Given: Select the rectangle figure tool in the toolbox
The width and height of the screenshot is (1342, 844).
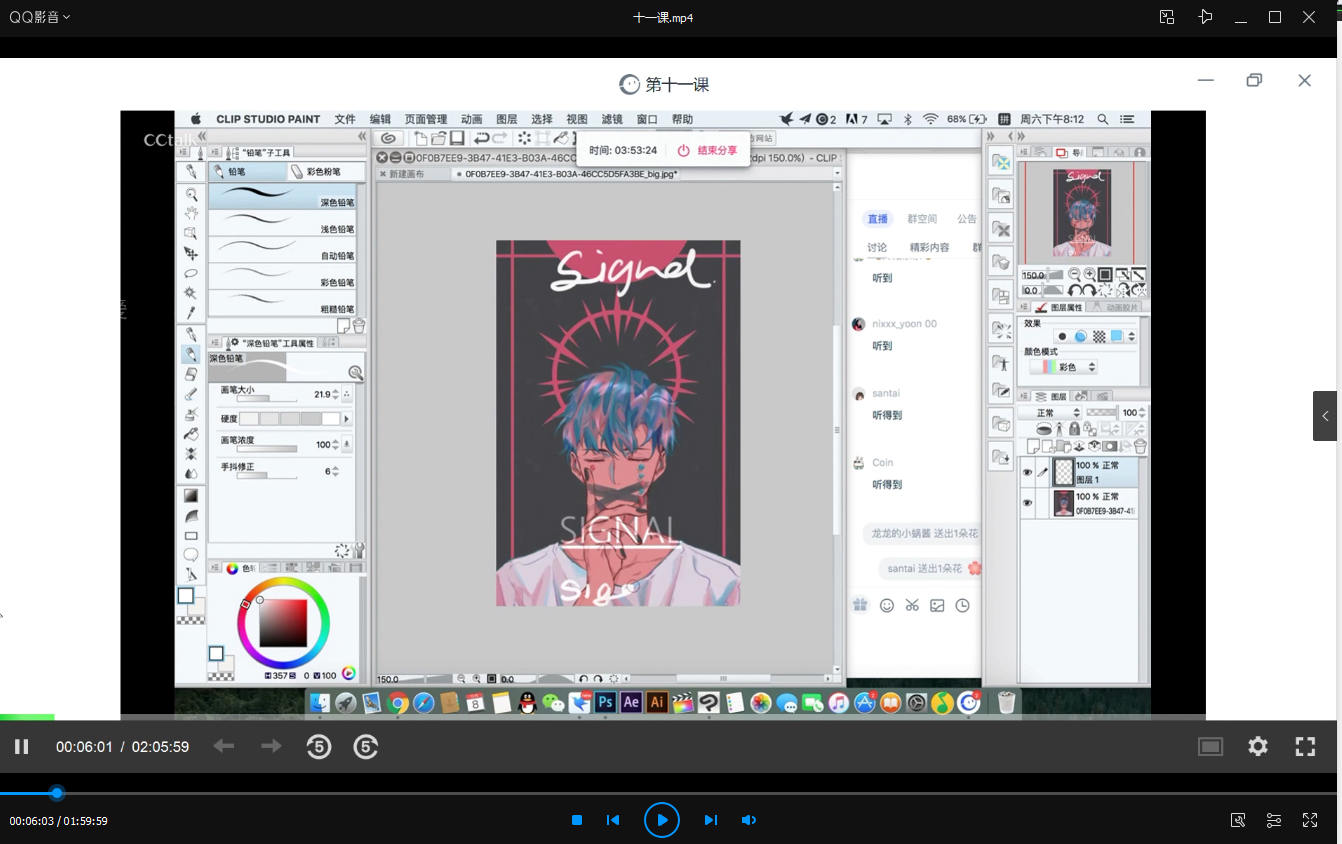Looking at the screenshot, I should (191, 535).
